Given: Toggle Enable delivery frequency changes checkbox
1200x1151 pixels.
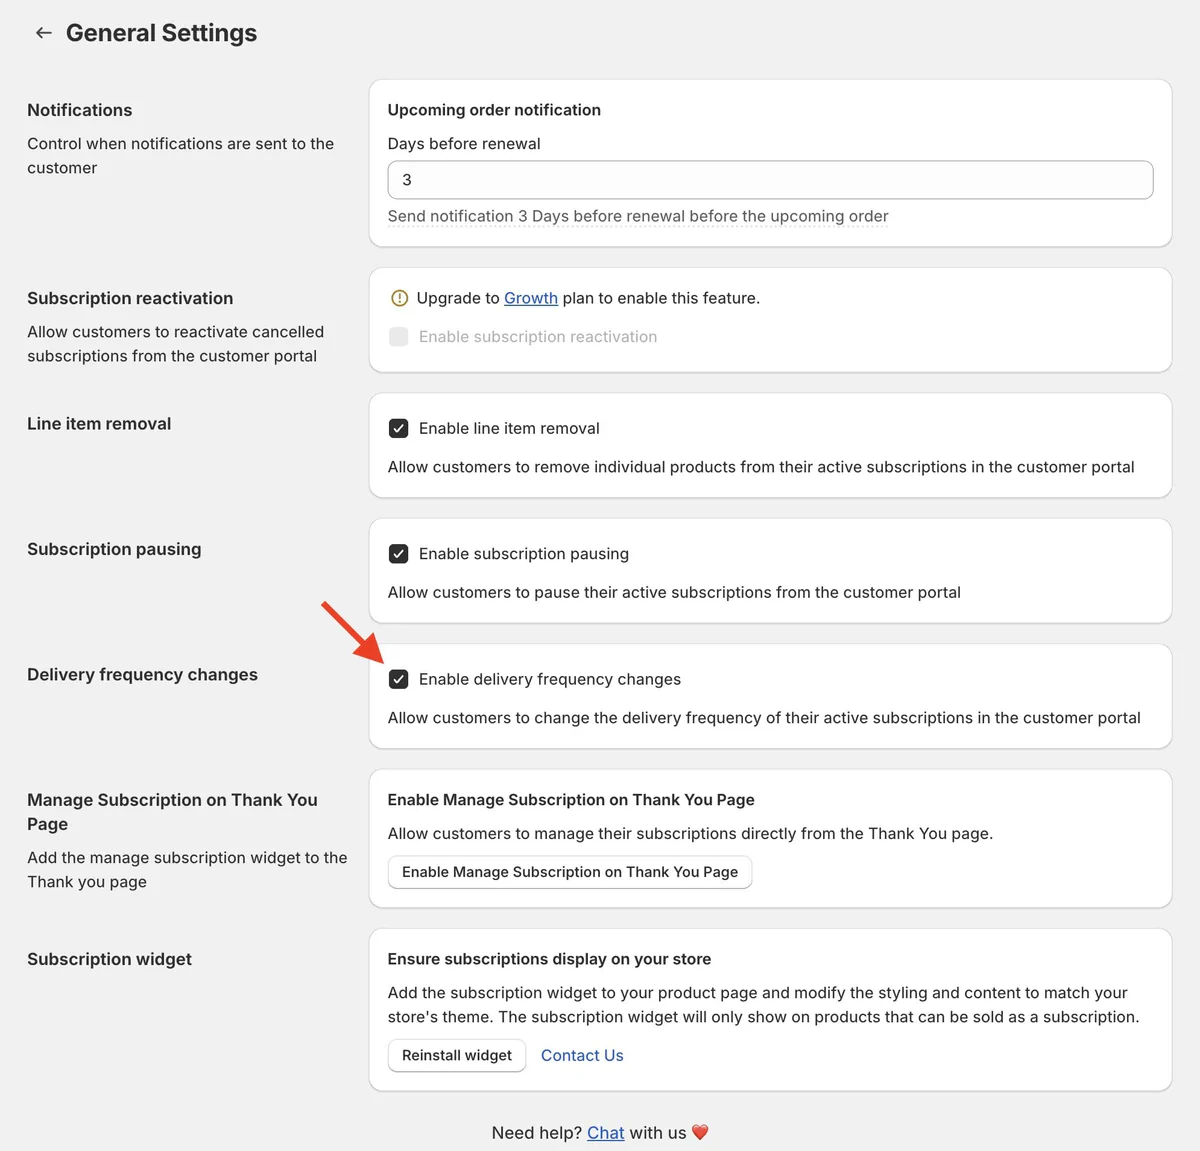Looking at the screenshot, I should coord(398,679).
